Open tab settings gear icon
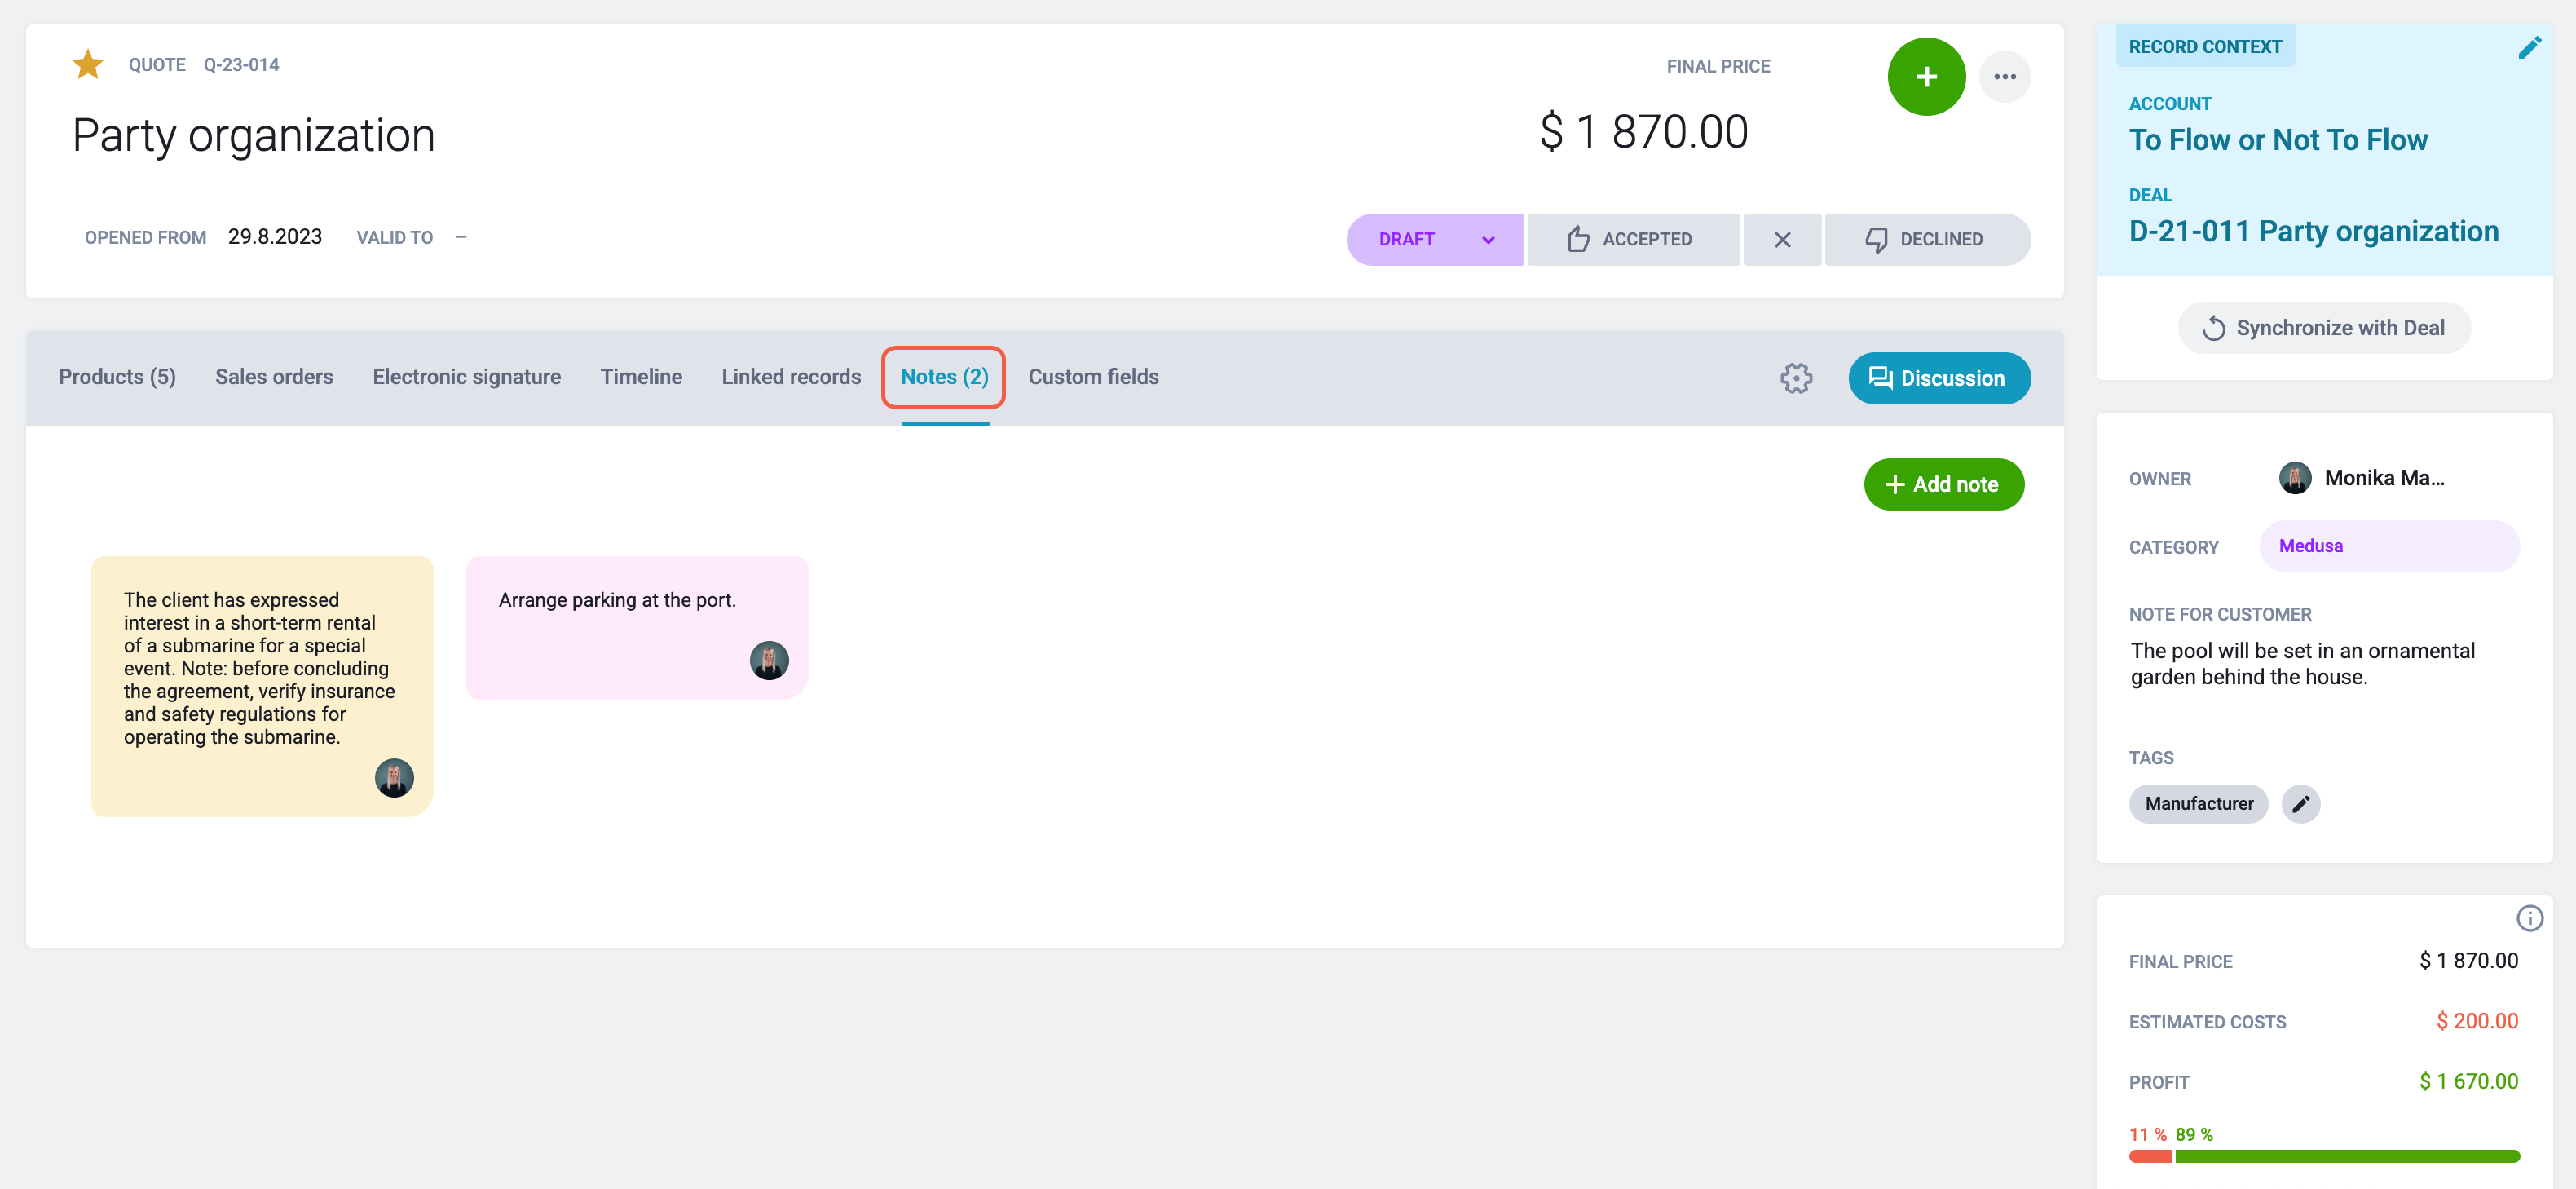 tap(1796, 378)
